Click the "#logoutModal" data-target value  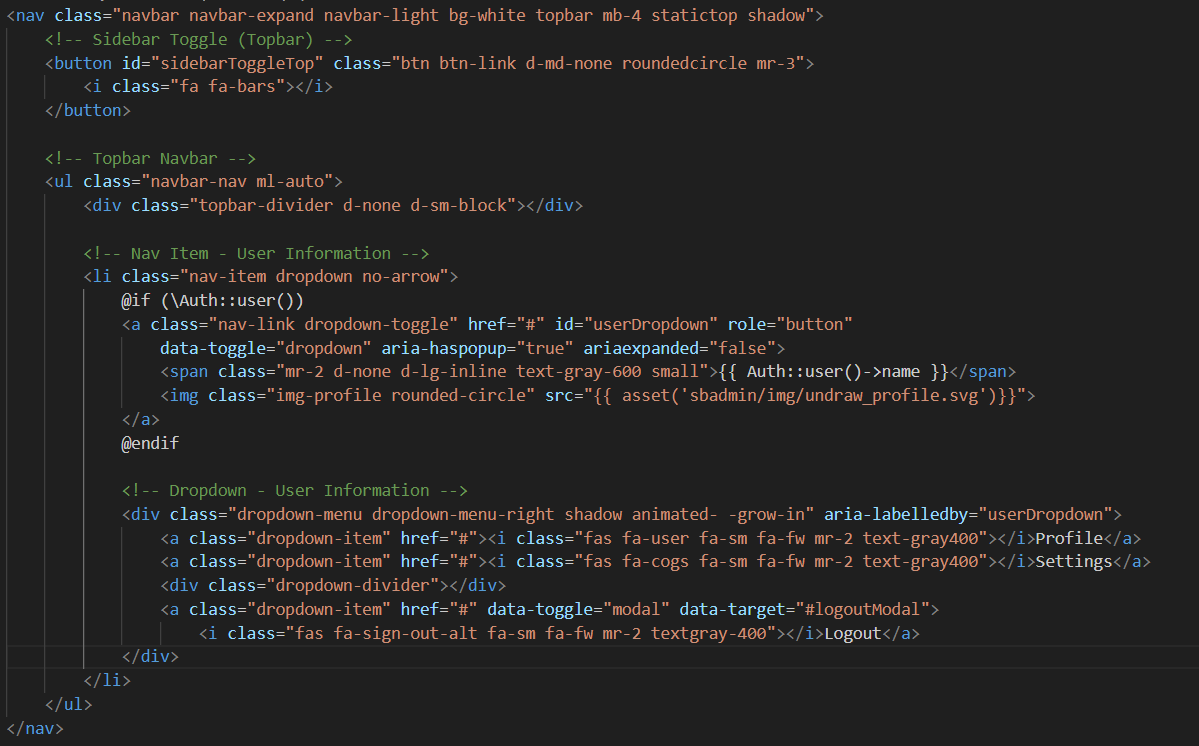tap(864, 609)
